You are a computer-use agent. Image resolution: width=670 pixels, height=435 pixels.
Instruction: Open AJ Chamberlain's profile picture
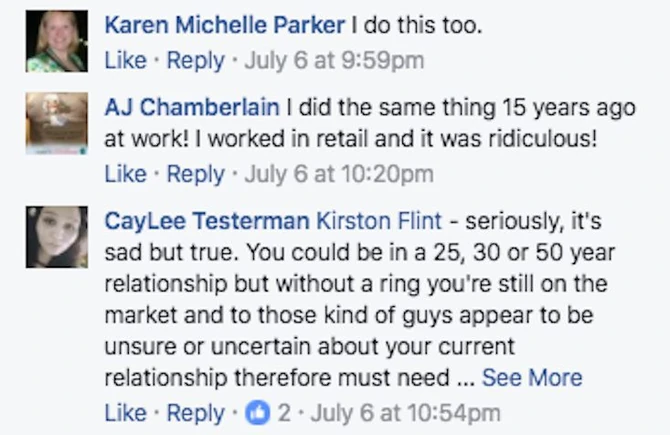[x=56, y=124]
